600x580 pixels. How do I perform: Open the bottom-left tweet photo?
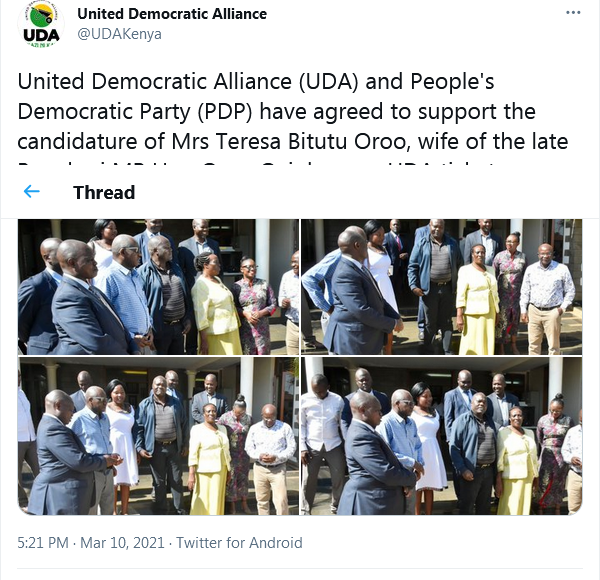pos(158,436)
